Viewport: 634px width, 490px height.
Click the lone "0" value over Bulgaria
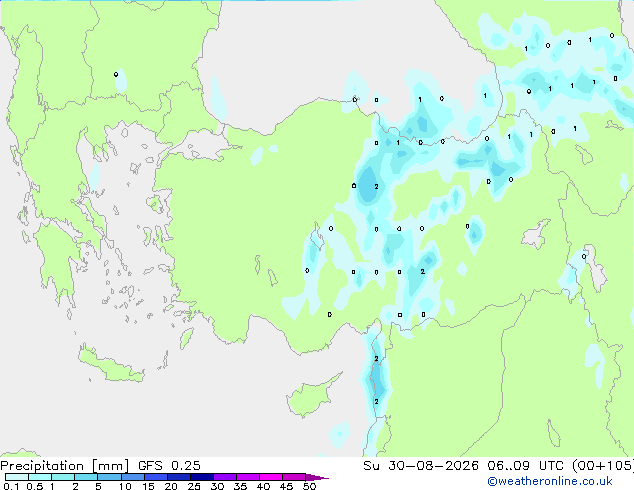click(116, 74)
